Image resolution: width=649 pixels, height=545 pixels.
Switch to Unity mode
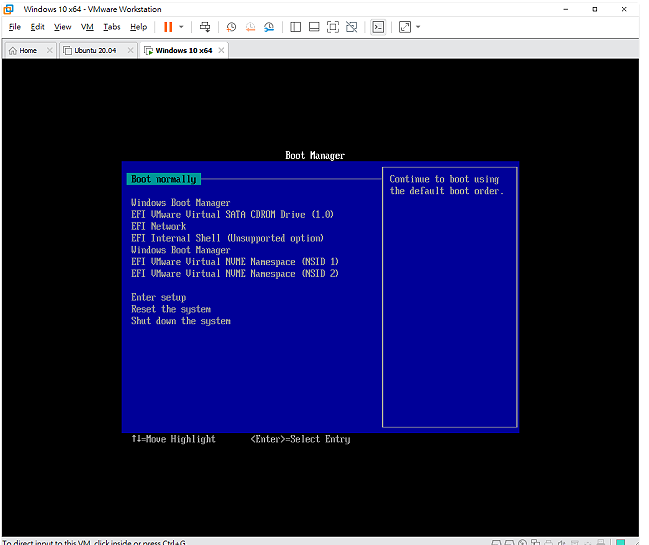(x=351, y=27)
